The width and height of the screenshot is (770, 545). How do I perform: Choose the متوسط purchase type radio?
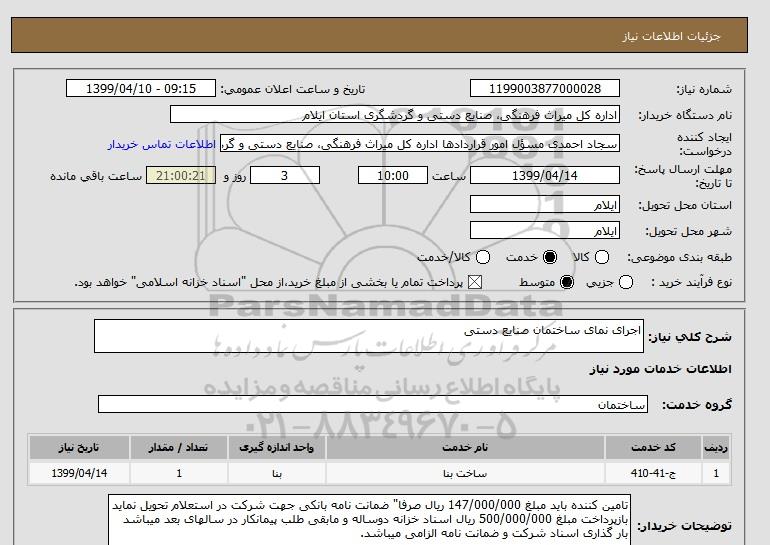[567, 282]
